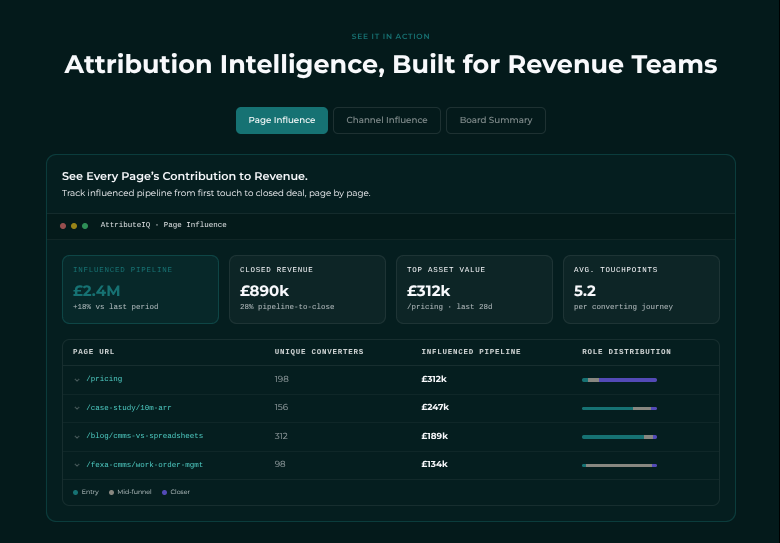Click the SEE IT IN ACTION label
The image size is (780, 543).
point(390,36)
